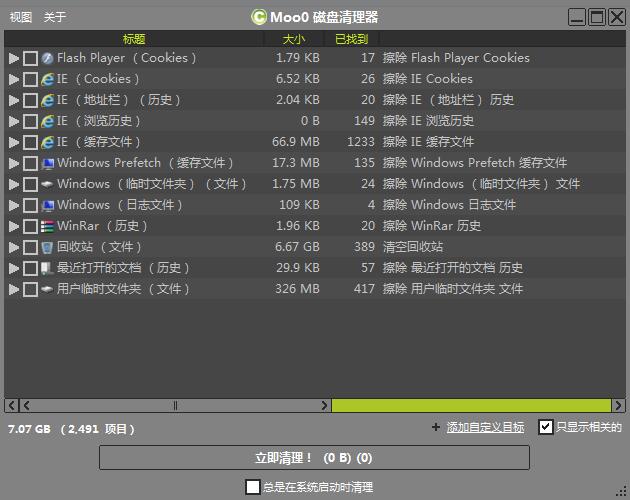Viewport: 630px width, 500px height.
Task: Expand the Windows 临时文件夹 row
Action: (x=13, y=184)
